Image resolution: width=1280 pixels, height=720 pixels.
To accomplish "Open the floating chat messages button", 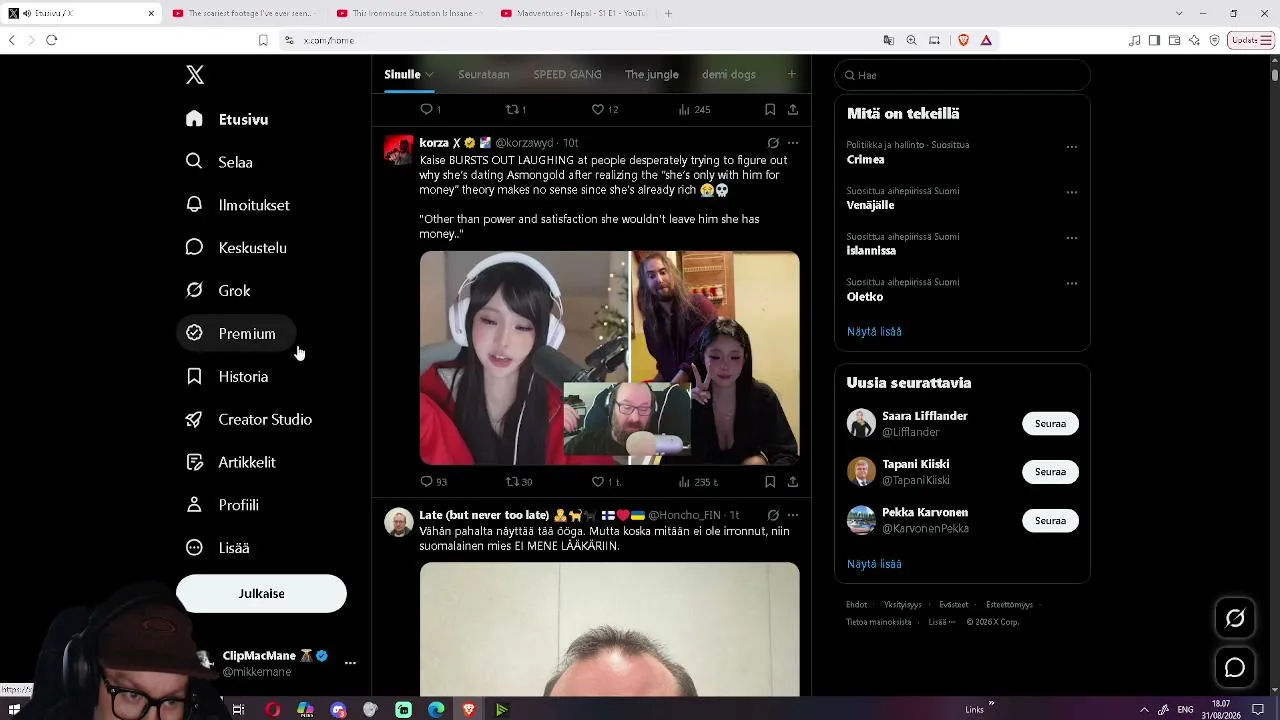I will [x=1235, y=667].
